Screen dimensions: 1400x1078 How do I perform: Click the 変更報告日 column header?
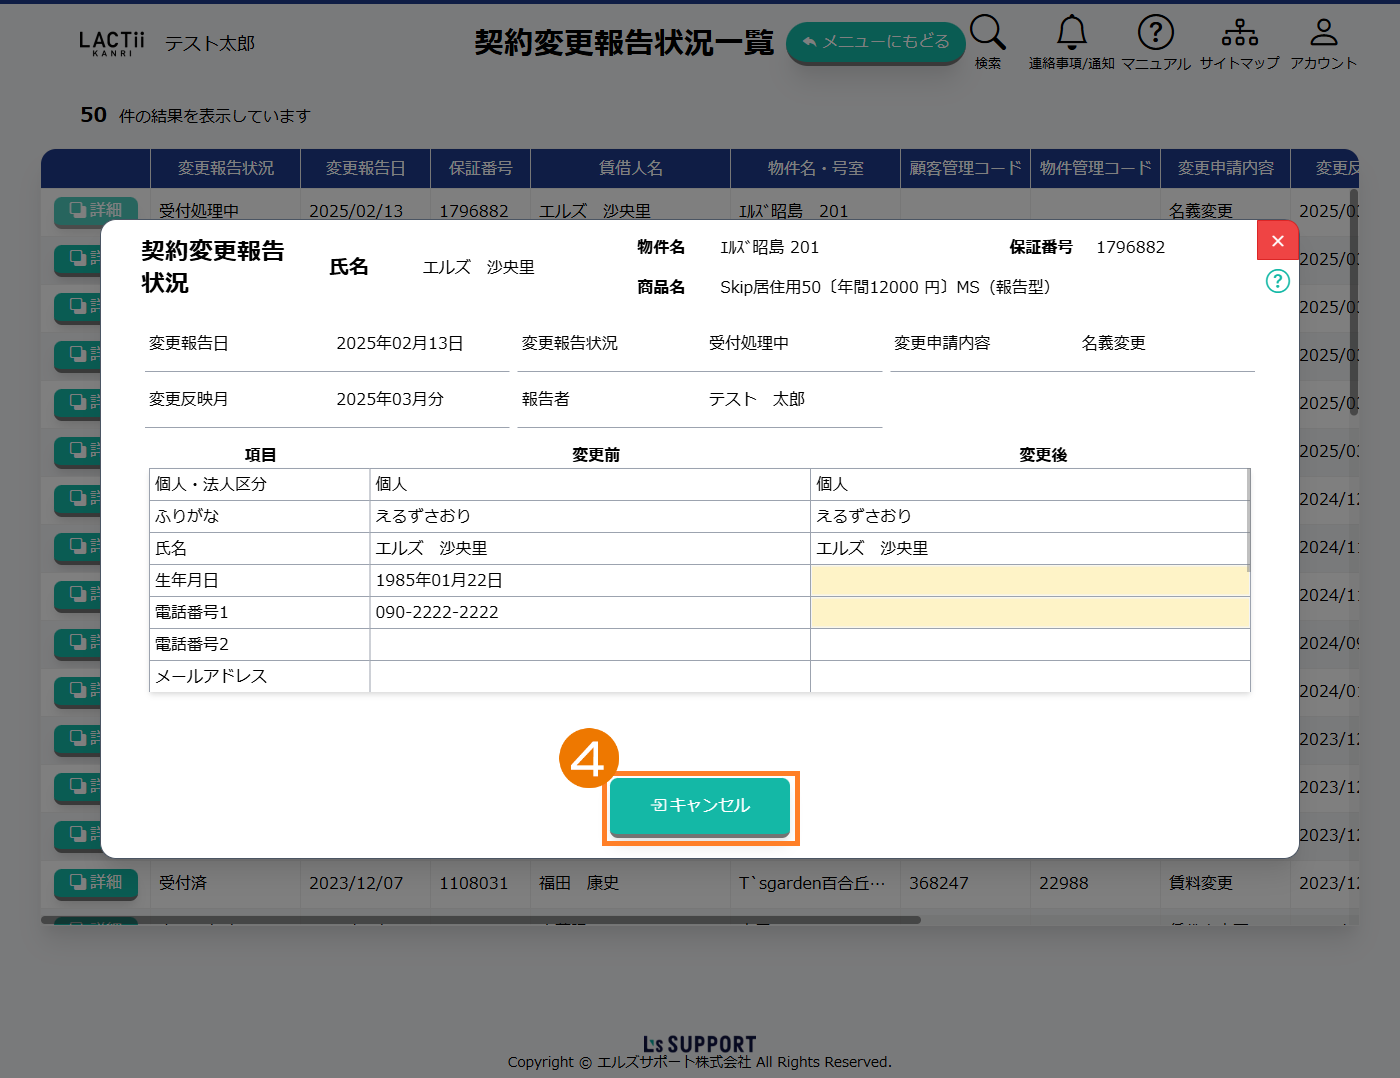click(x=365, y=168)
